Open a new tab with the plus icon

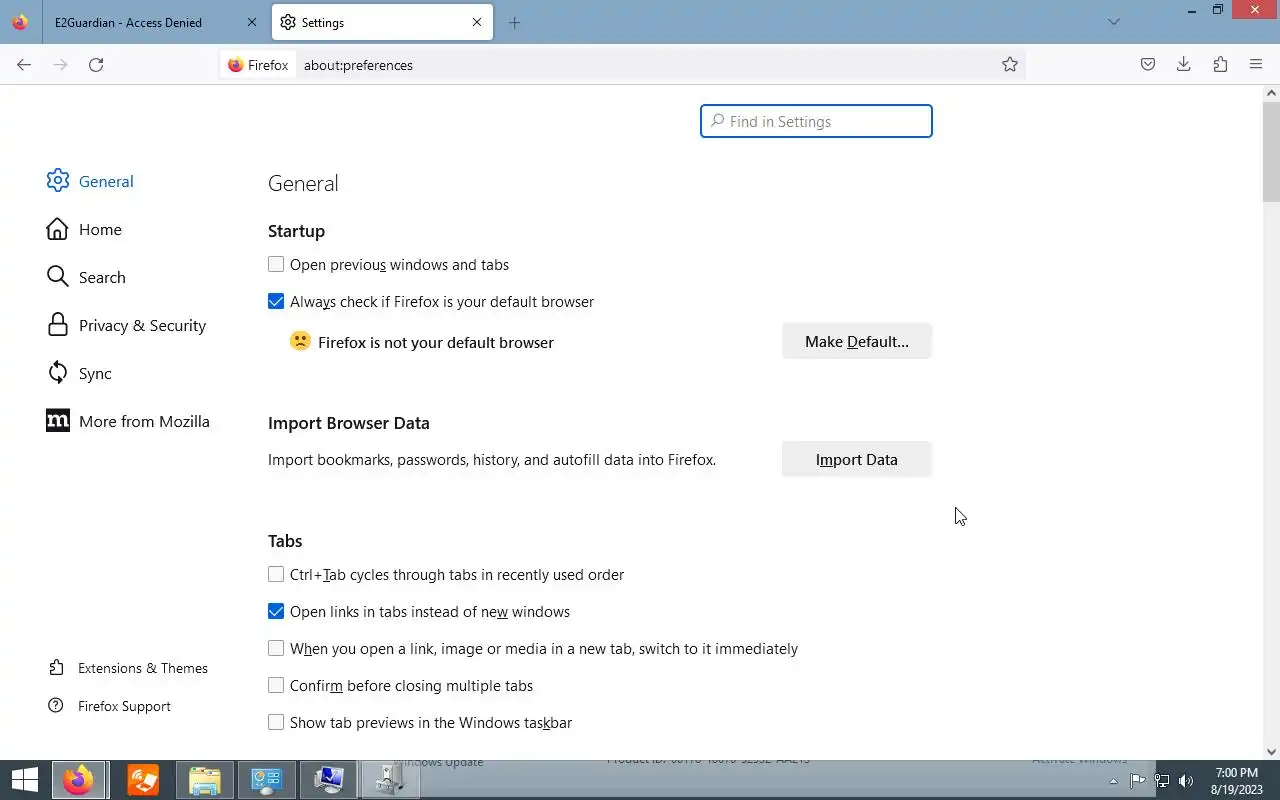click(x=514, y=22)
